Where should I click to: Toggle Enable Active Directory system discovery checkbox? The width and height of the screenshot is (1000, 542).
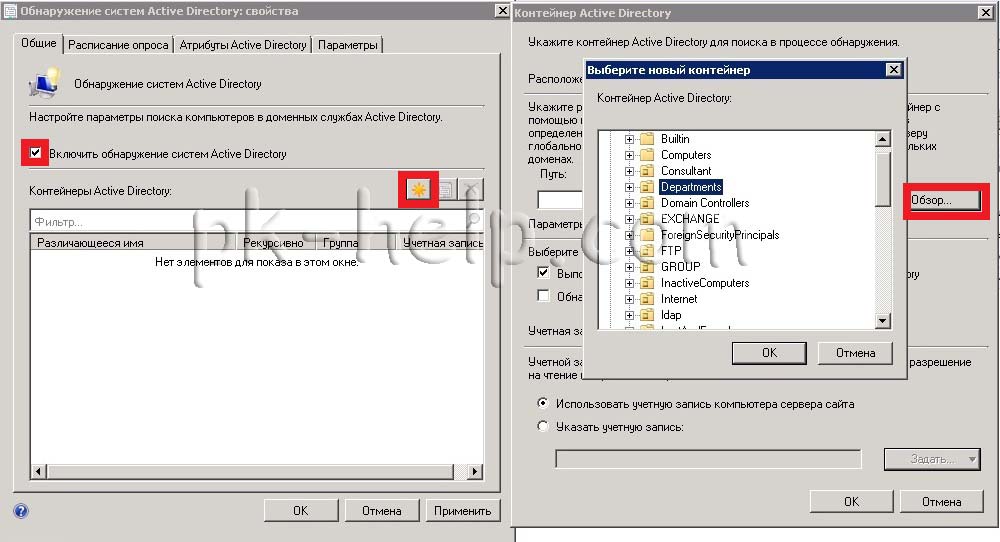coord(36,153)
